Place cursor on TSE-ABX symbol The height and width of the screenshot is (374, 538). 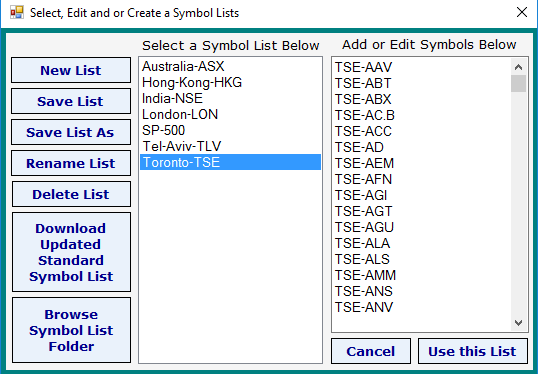pos(363,99)
